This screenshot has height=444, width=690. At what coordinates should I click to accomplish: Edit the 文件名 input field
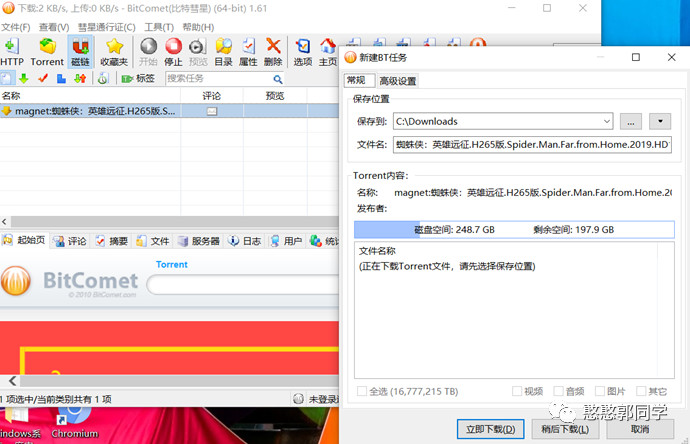tap(532, 144)
